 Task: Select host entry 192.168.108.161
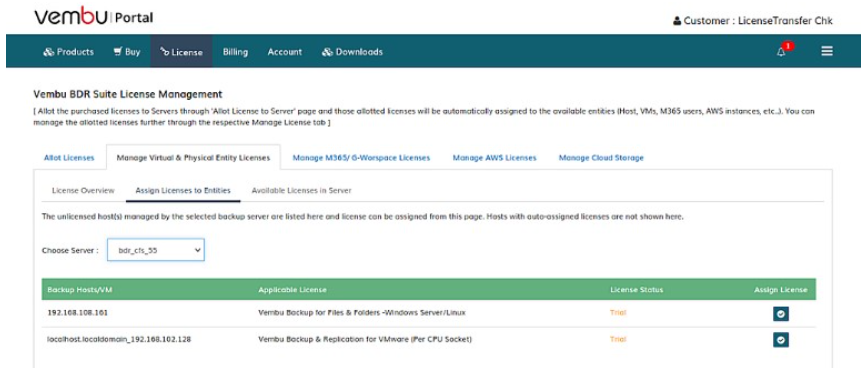coord(77,313)
